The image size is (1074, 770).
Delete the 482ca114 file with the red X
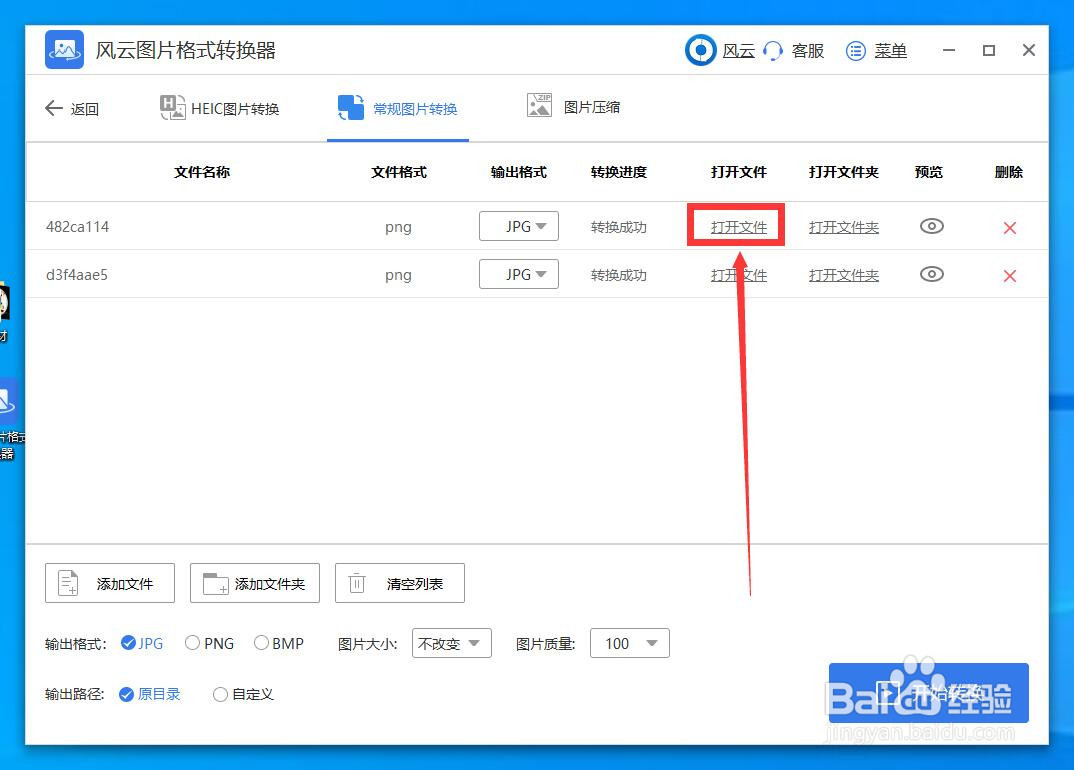(x=1009, y=227)
